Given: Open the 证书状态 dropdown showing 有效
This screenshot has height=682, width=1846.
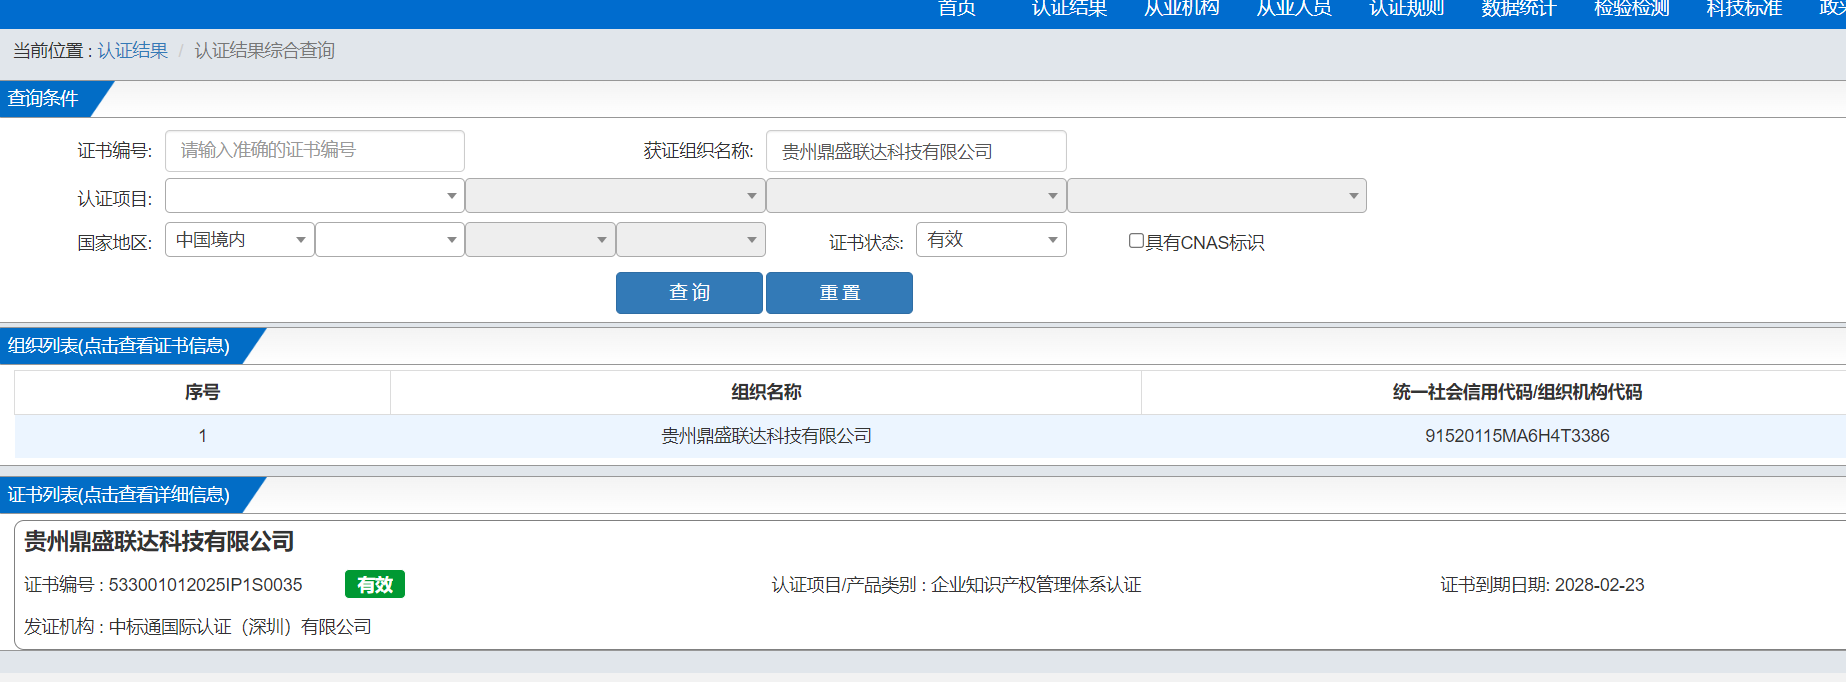Looking at the screenshot, I should (x=991, y=240).
